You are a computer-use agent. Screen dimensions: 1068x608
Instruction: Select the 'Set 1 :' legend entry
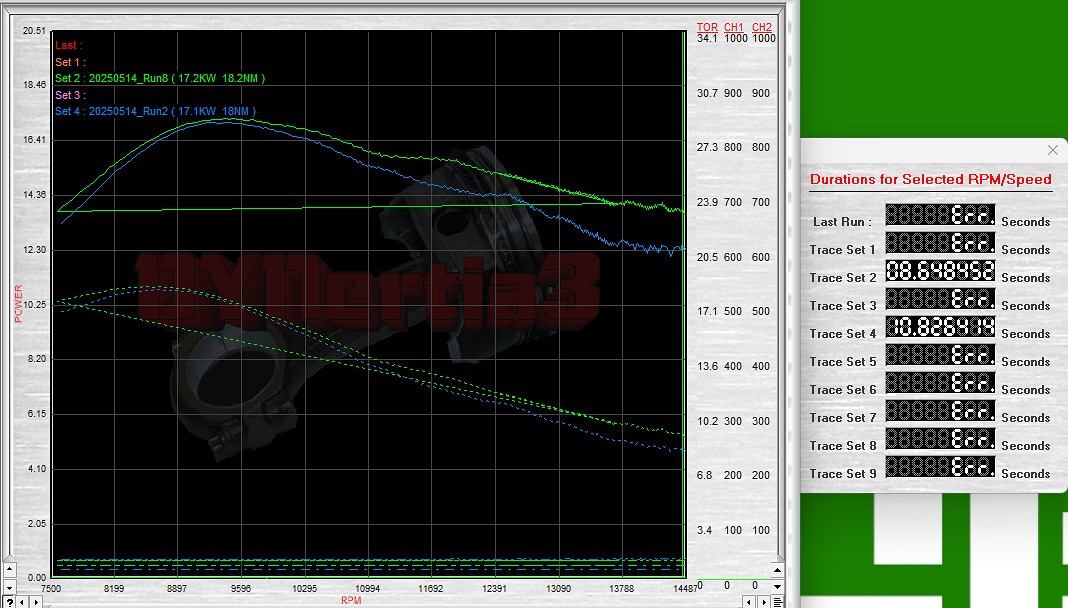[x=71, y=62]
